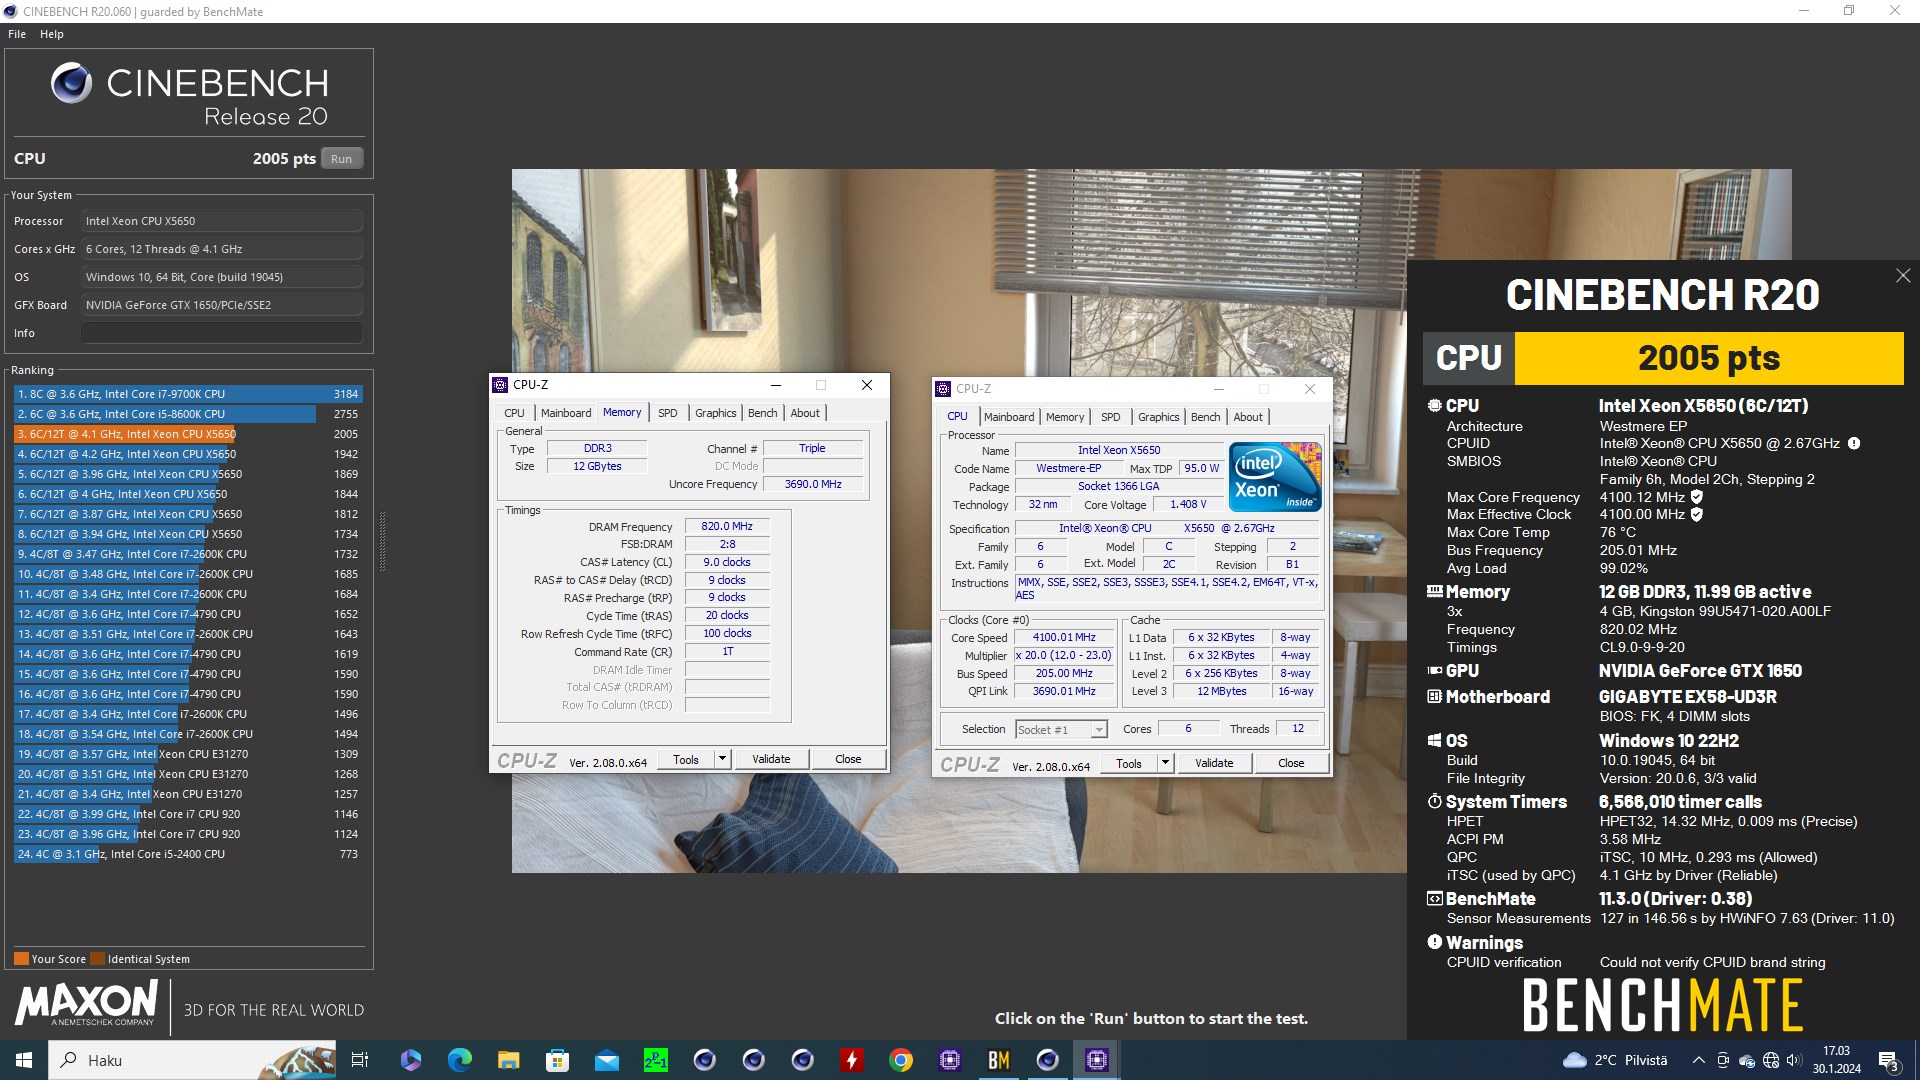This screenshot has width=1920, height=1080.
Task: Click the Haku search box on taskbar
Action: 193,1060
